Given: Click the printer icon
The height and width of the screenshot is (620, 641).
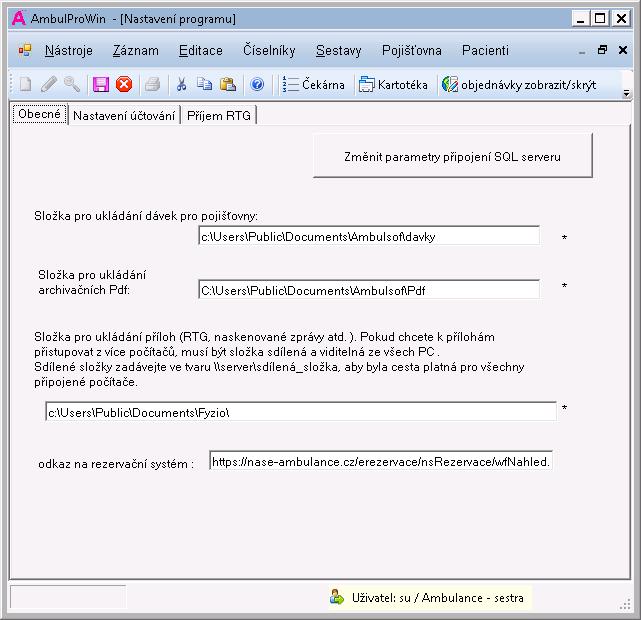Looking at the screenshot, I should (152, 84).
